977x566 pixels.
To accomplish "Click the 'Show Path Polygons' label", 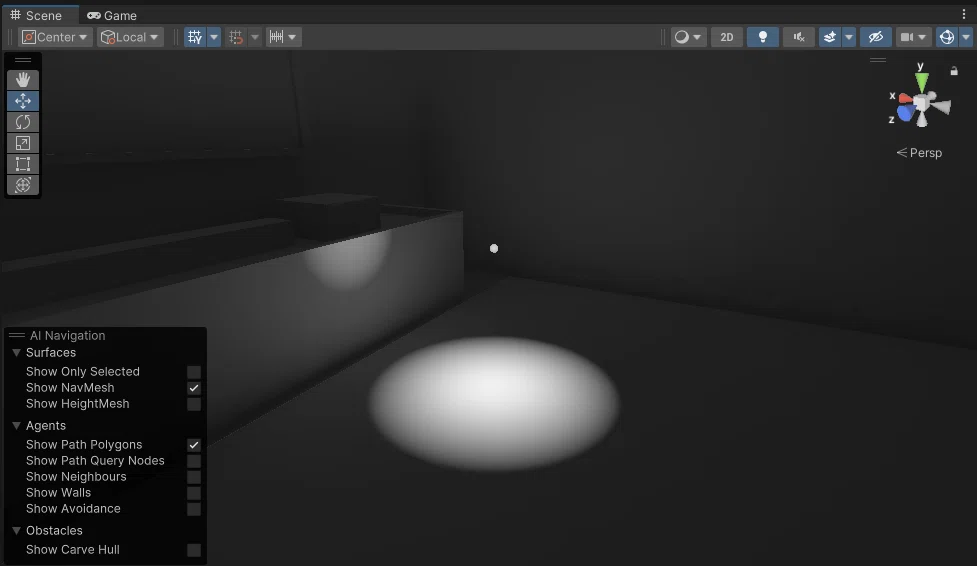I will coord(84,444).
